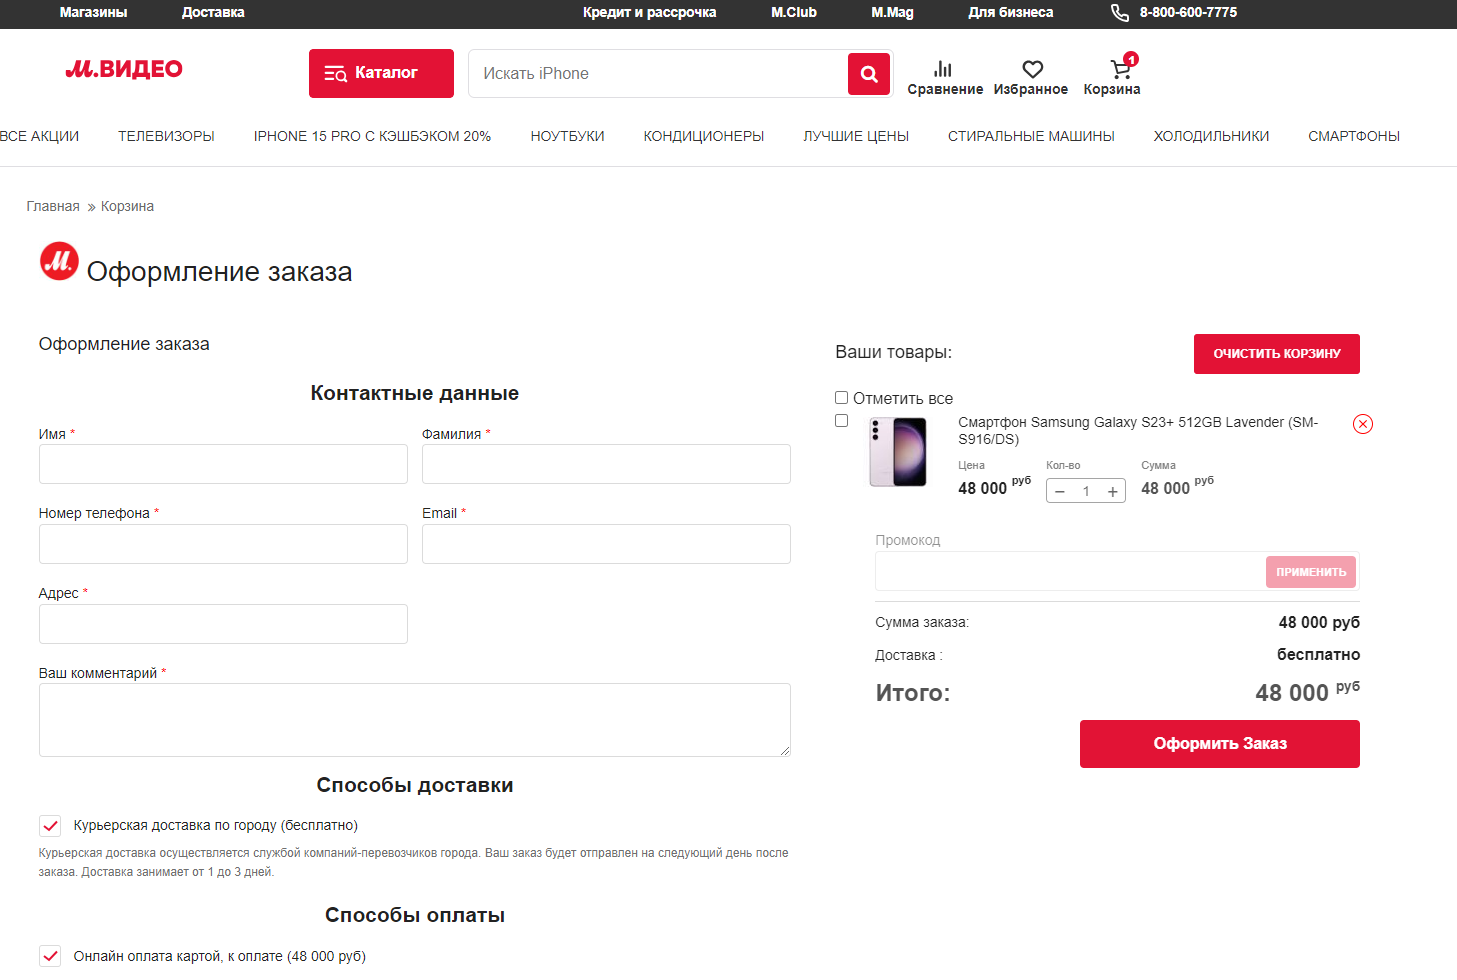Image resolution: width=1457 pixels, height=980 pixels.
Task: Select the Сумма заказа 48 000 руб value
Action: (1319, 622)
